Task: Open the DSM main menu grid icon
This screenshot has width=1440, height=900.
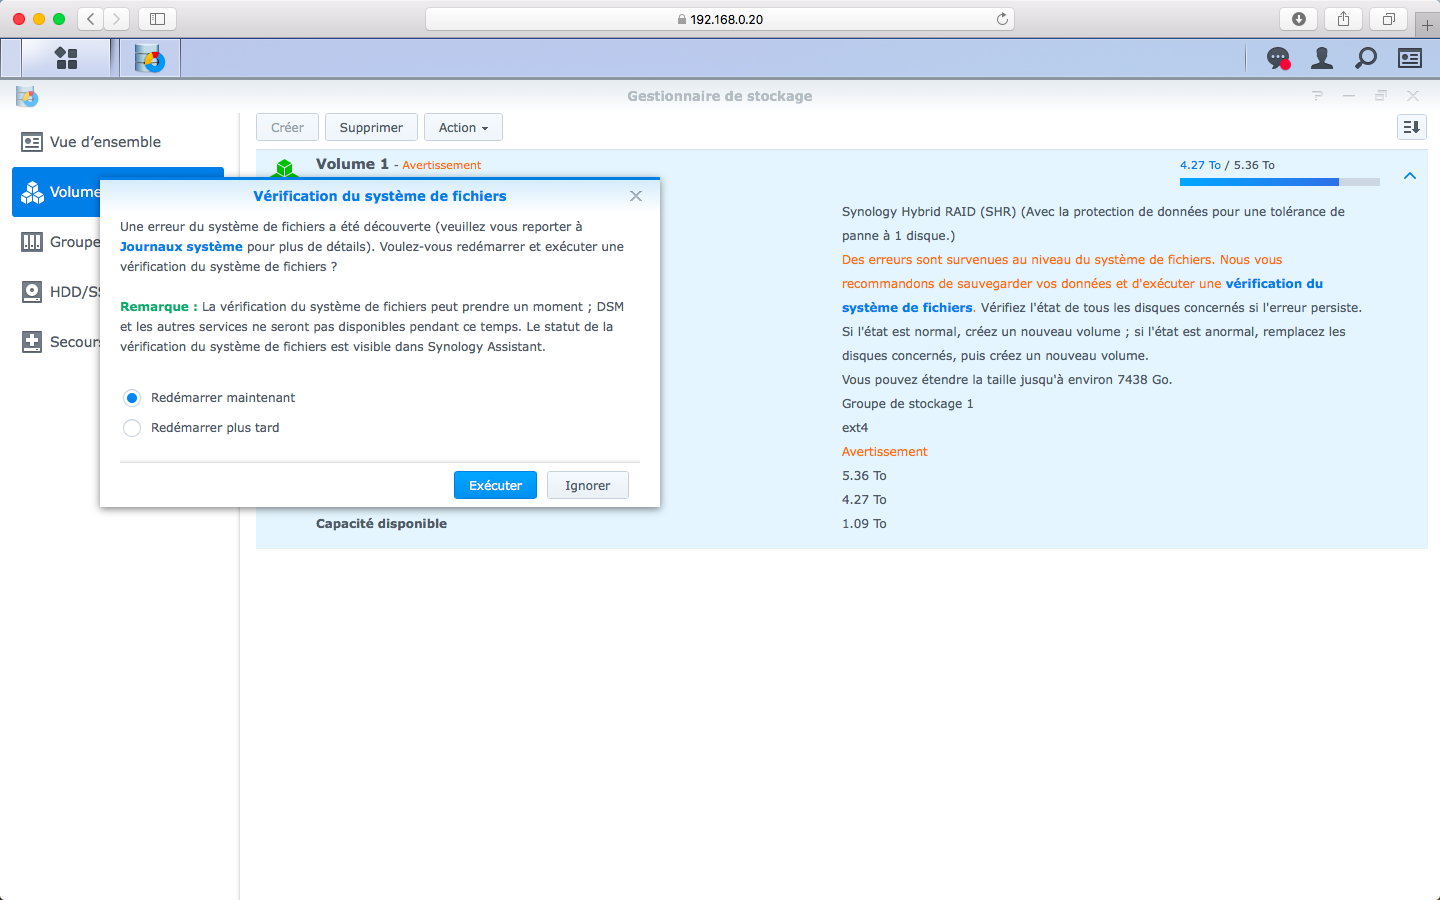Action: [66, 58]
